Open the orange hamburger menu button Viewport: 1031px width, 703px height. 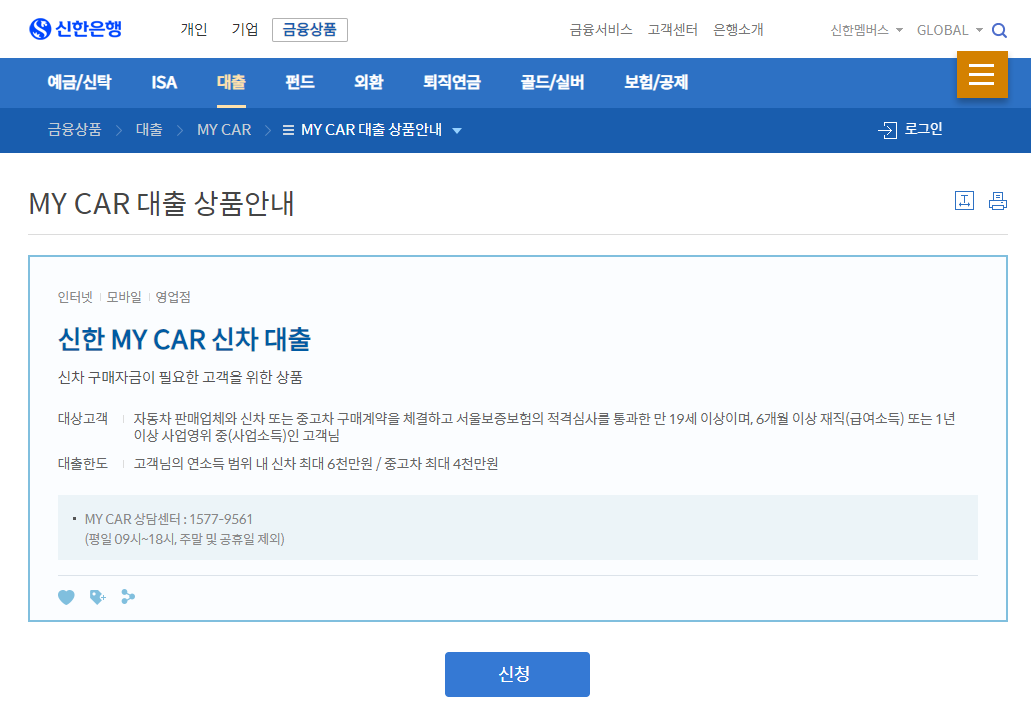point(982,74)
